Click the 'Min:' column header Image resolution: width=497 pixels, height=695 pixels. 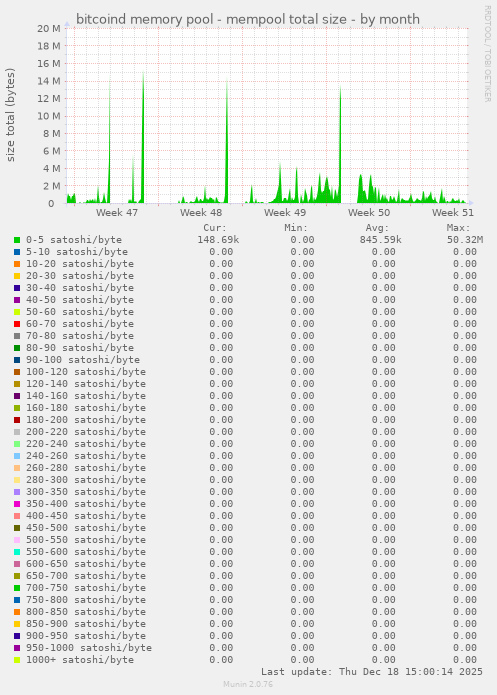point(296,228)
